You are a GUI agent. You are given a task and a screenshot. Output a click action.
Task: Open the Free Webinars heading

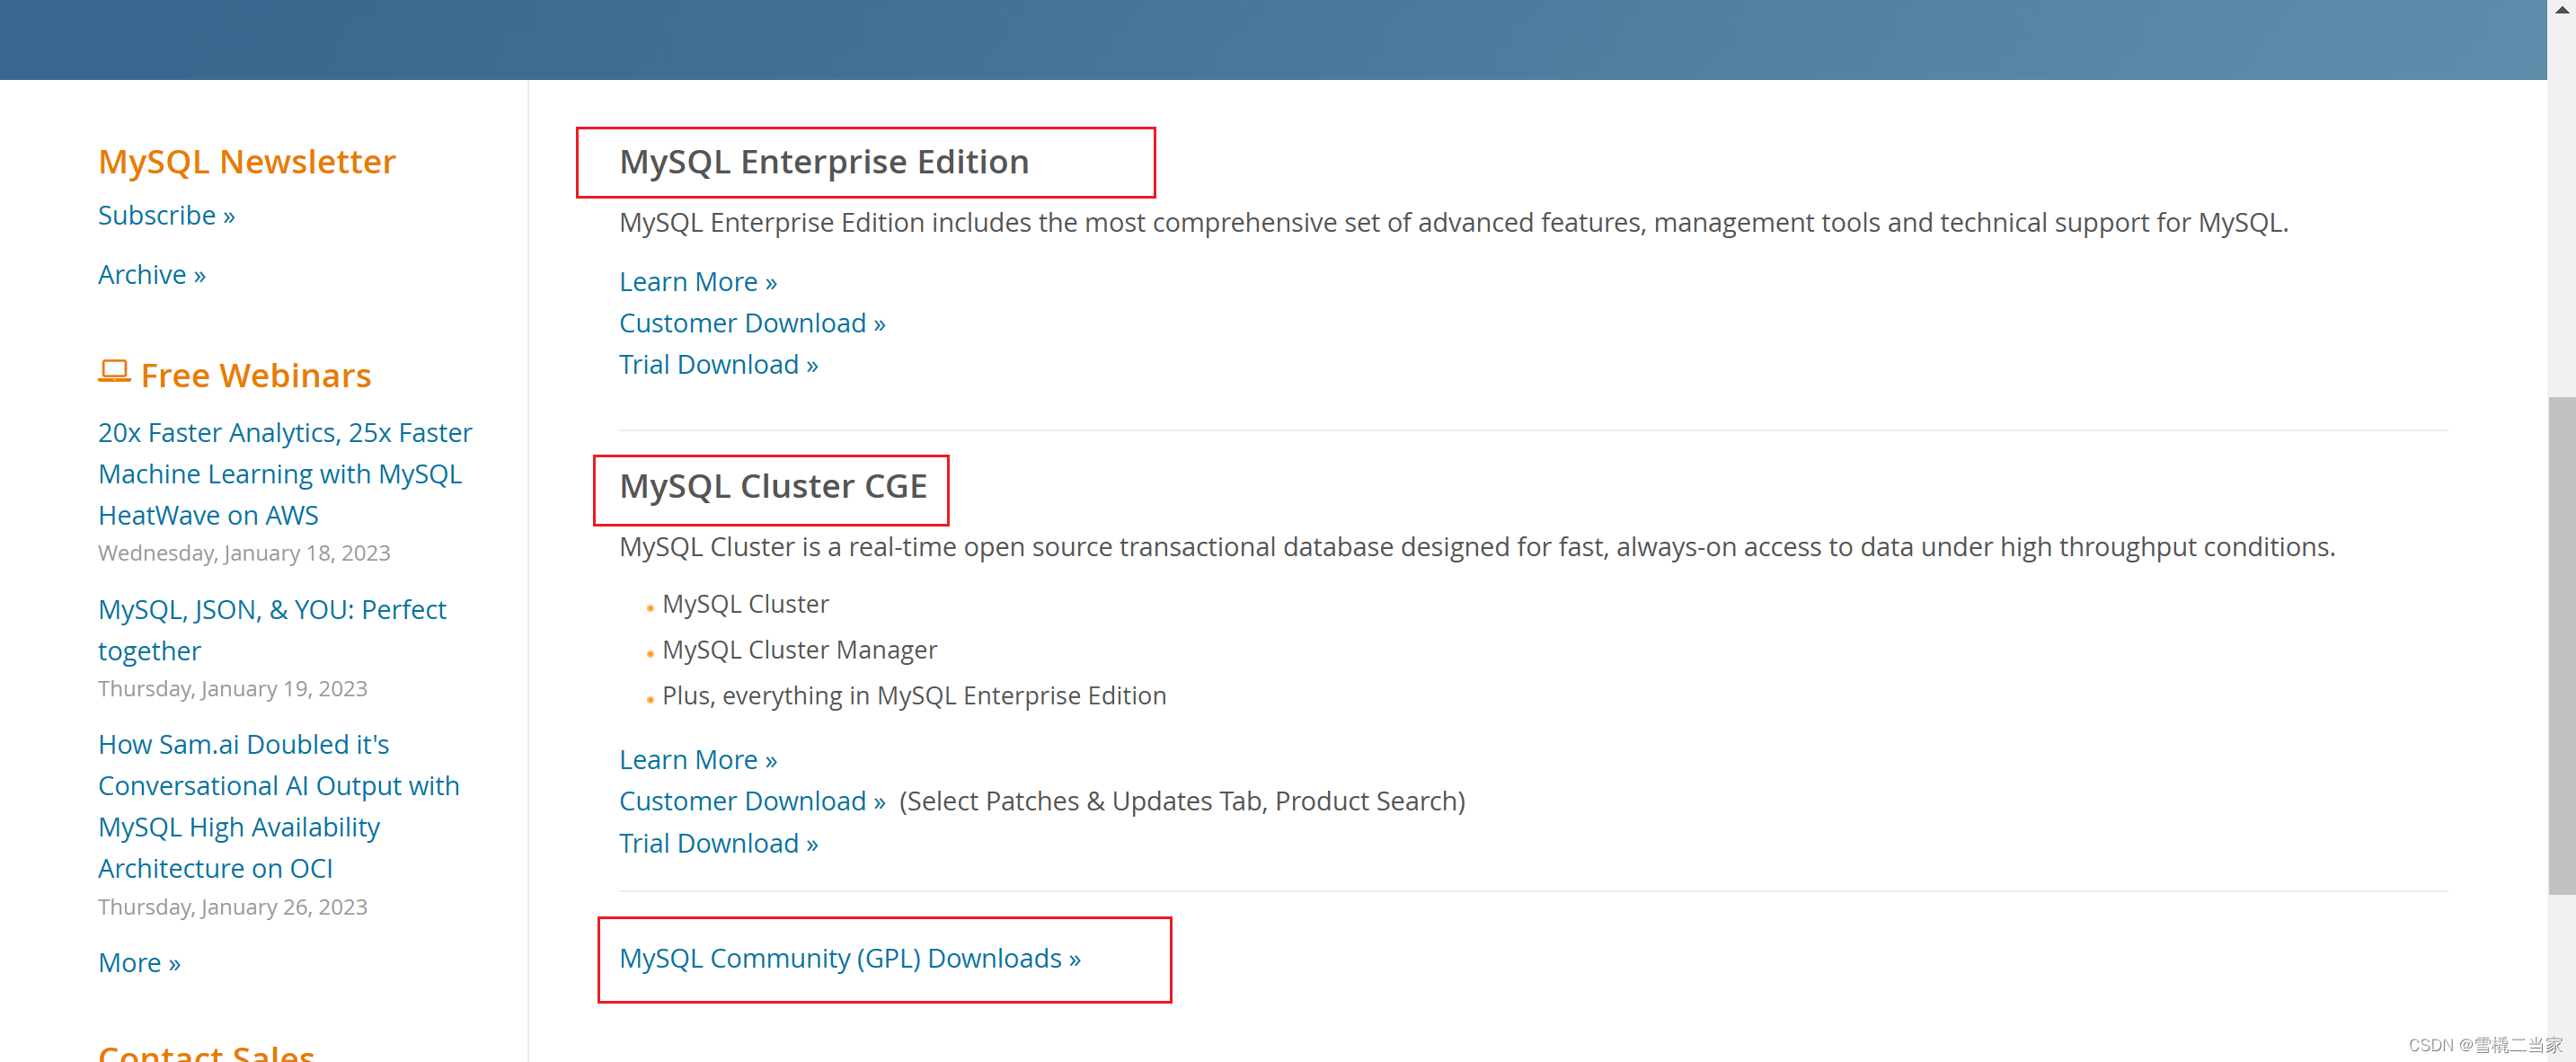256,375
